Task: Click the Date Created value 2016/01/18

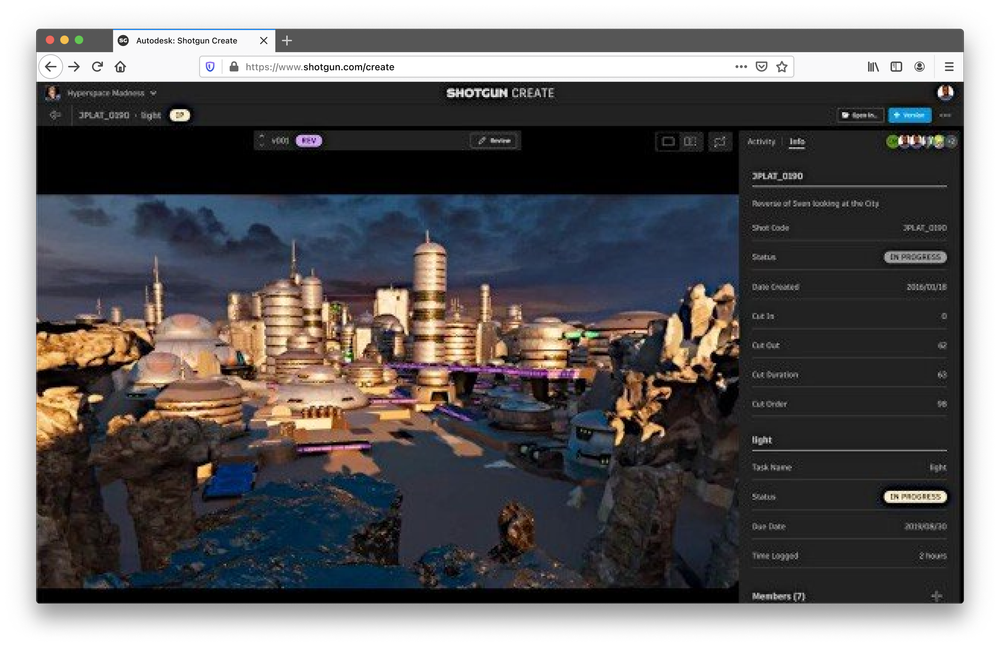Action: click(926, 287)
